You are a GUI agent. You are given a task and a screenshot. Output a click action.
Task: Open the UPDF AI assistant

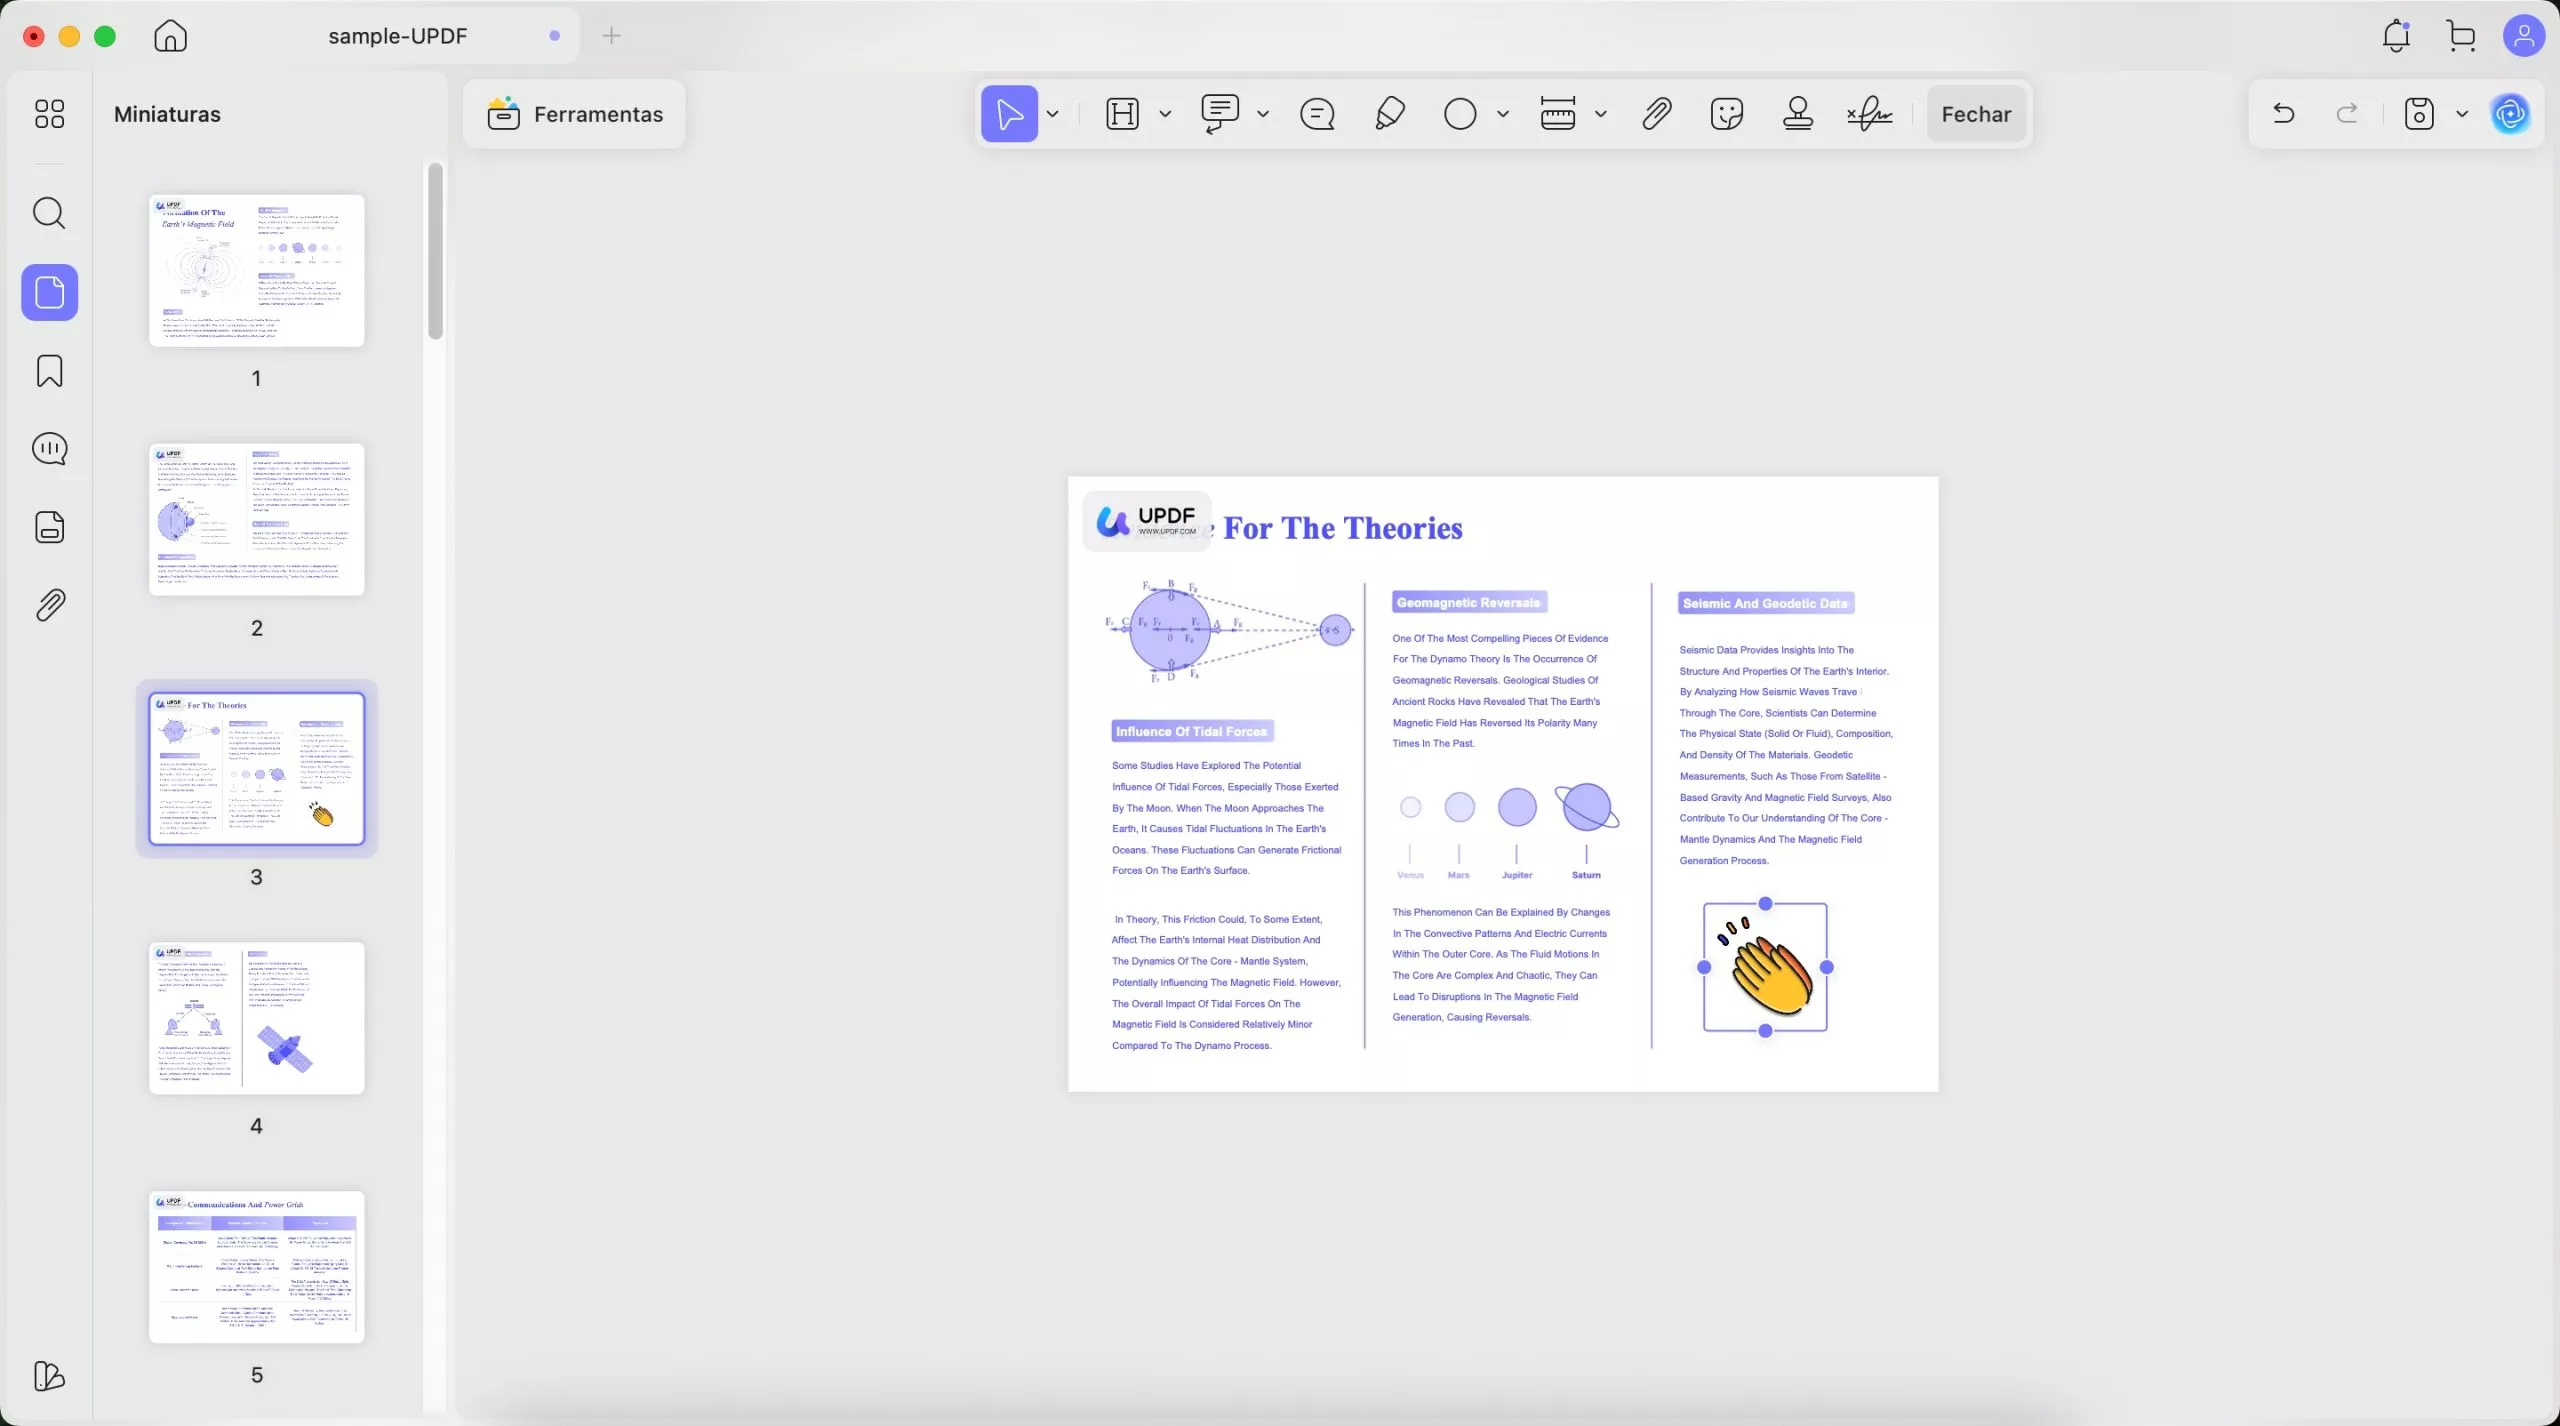coord(2511,114)
